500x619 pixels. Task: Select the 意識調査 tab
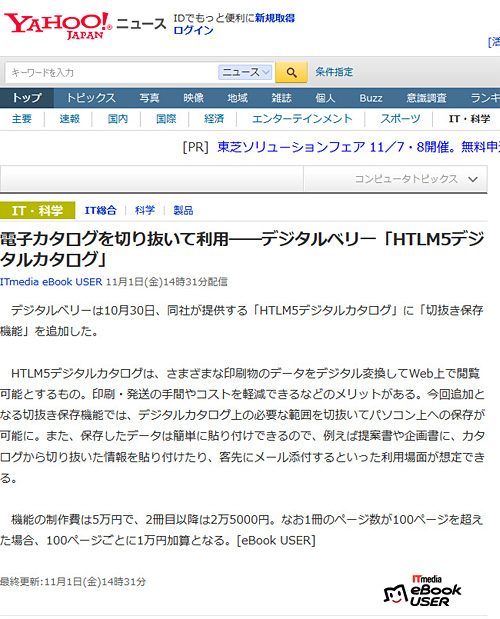click(427, 98)
